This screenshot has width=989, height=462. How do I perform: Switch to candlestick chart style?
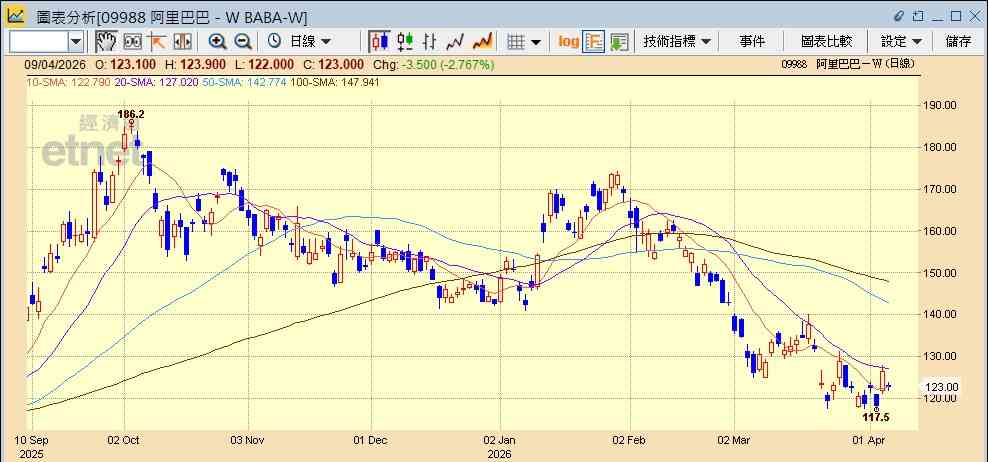pos(380,42)
